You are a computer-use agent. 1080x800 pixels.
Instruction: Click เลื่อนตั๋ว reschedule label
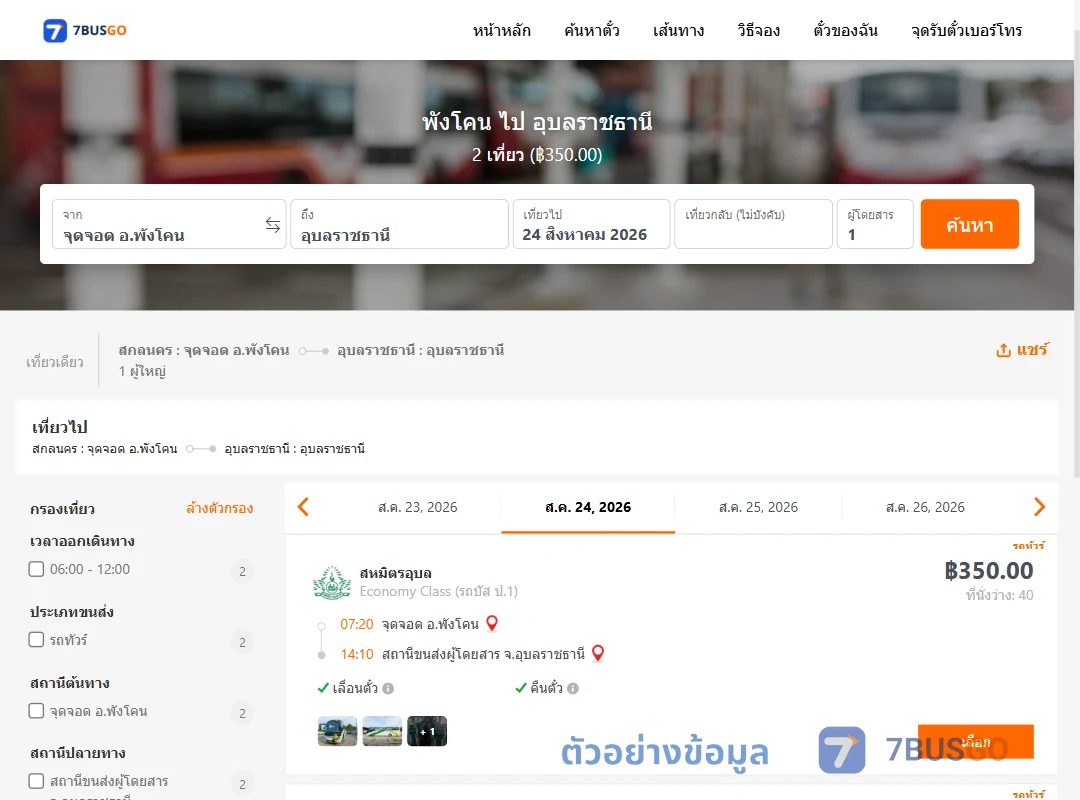pos(355,688)
